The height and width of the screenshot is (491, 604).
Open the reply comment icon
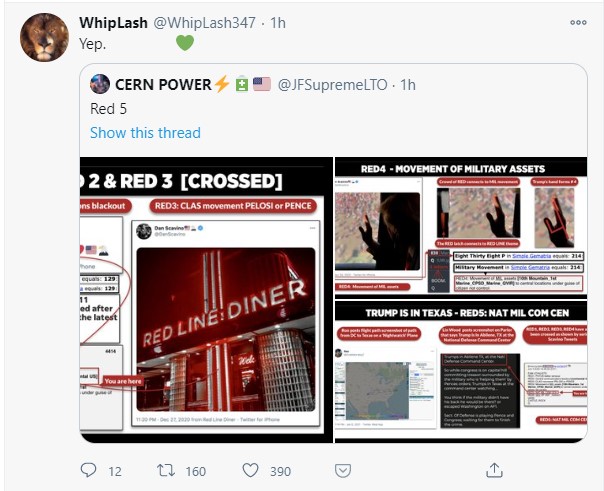(88, 470)
